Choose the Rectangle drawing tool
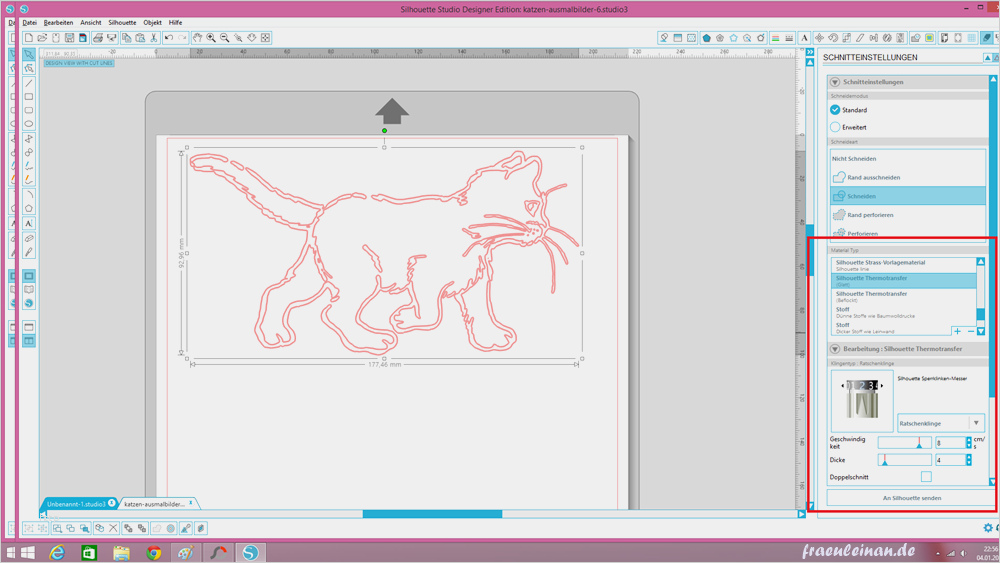This screenshot has height=563, width=1000. coord(29,97)
